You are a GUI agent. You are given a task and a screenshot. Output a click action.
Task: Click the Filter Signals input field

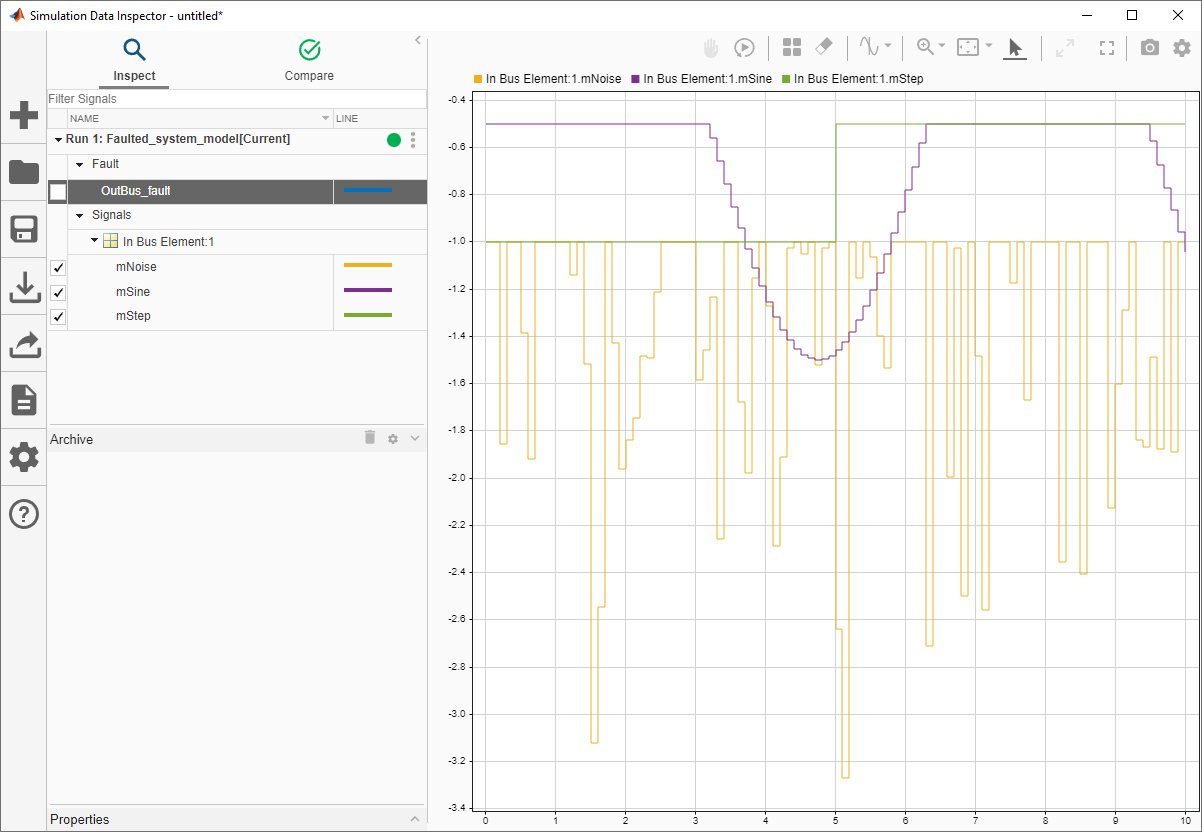coord(237,99)
